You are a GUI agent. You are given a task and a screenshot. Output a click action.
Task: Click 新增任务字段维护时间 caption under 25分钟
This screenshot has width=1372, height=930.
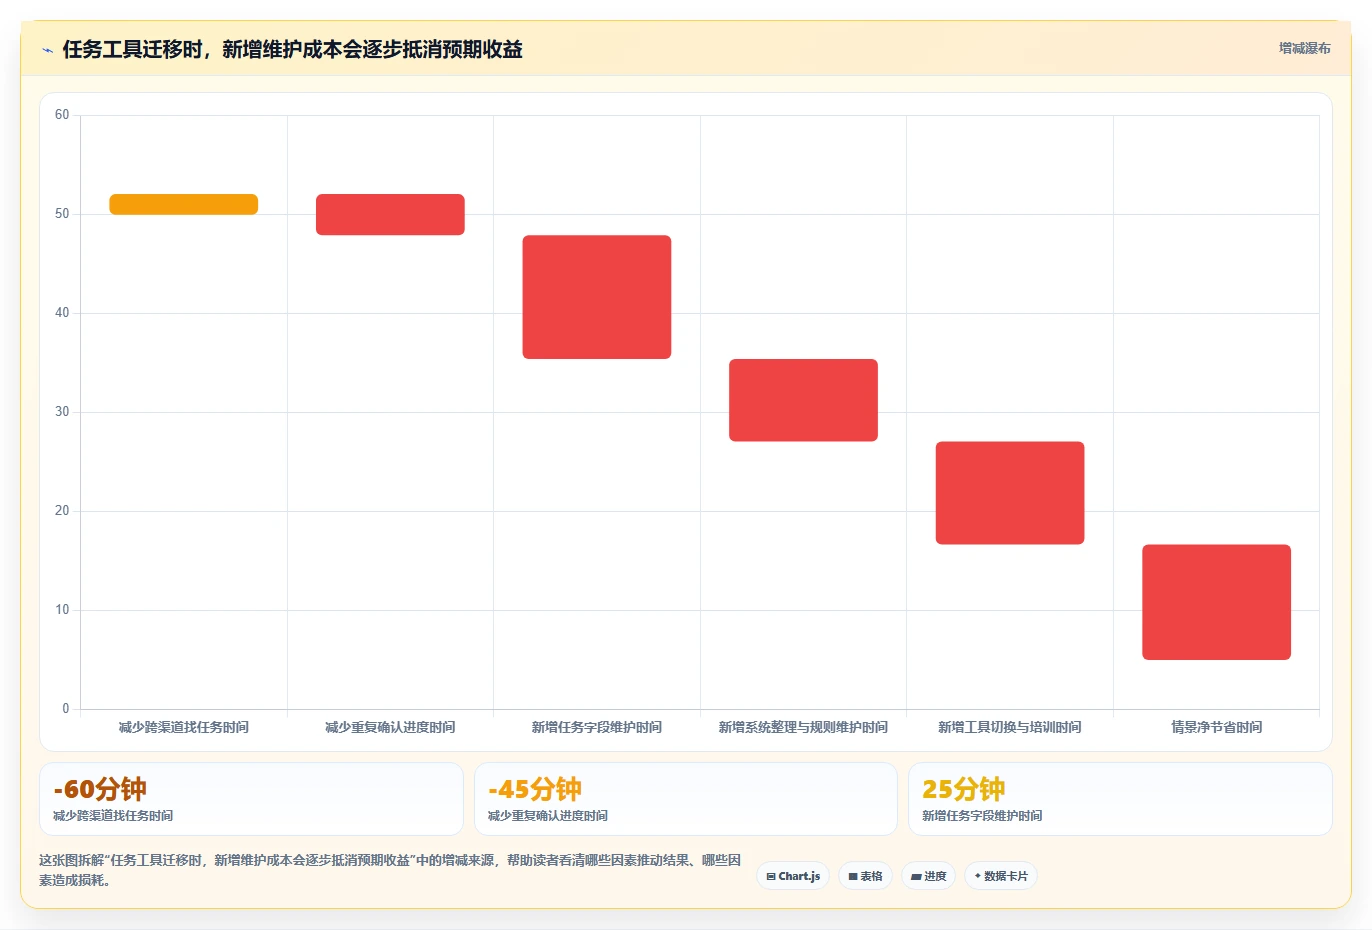[x=982, y=816]
